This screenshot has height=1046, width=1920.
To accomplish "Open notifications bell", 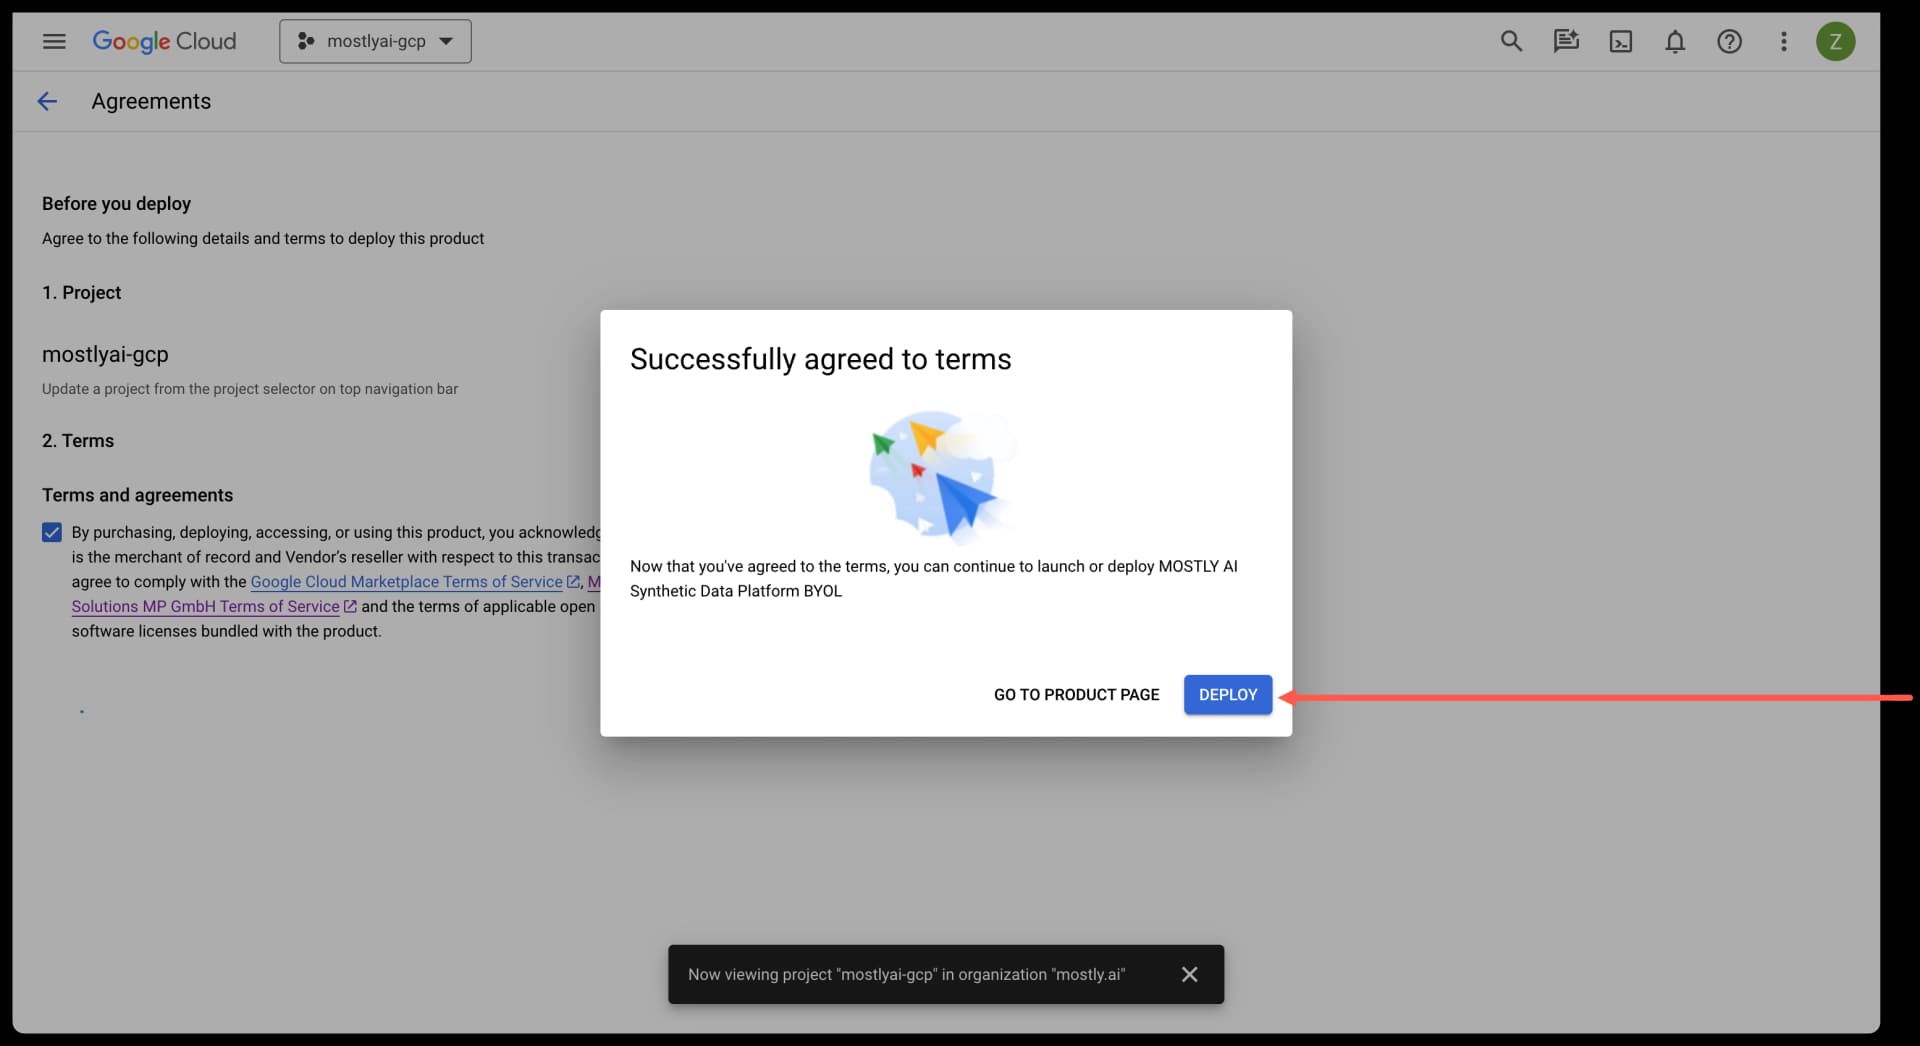I will coord(1675,41).
